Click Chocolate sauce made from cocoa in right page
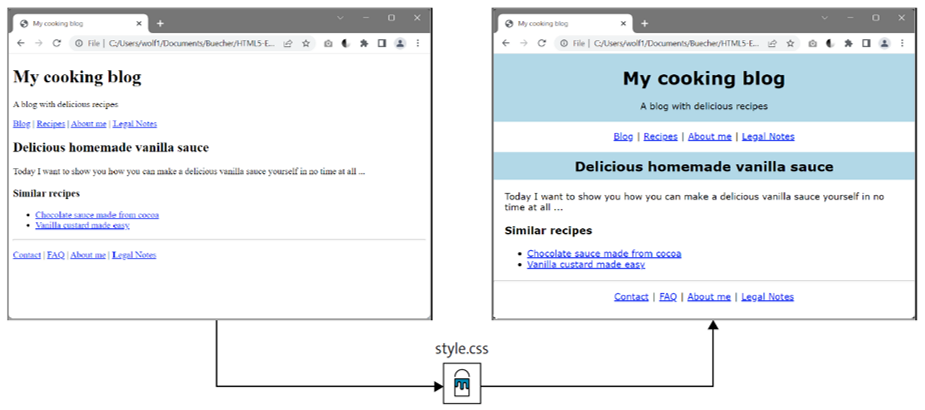Image resolution: width=925 pixels, height=410 pixels. point(604,254)
